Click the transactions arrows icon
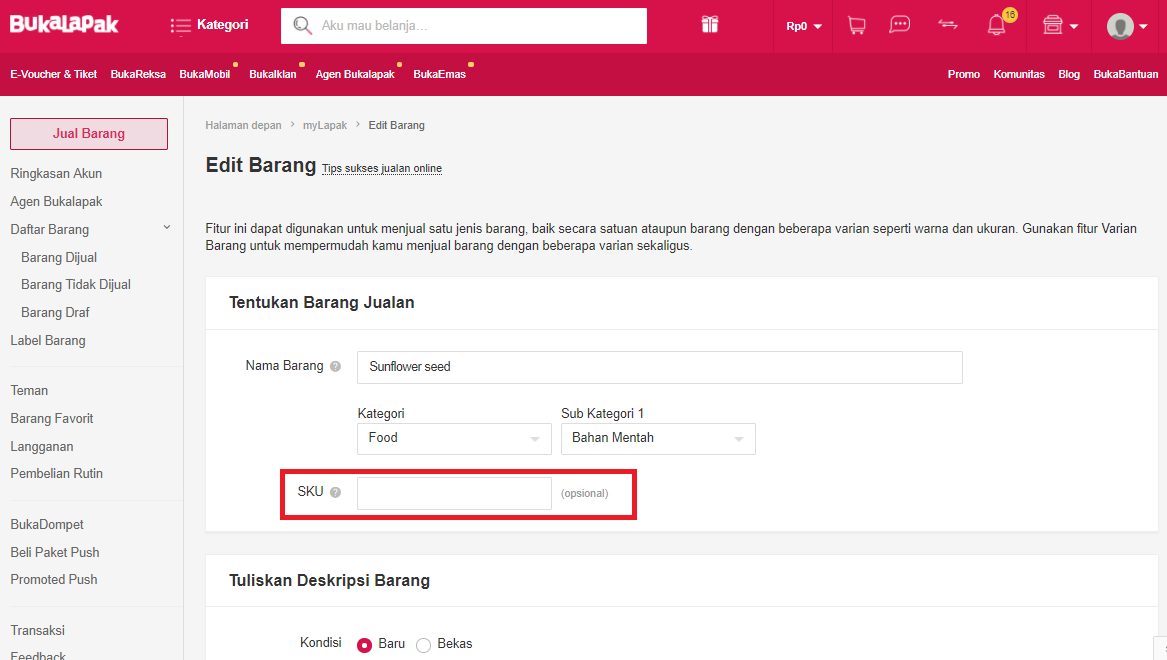 [947, 25]
